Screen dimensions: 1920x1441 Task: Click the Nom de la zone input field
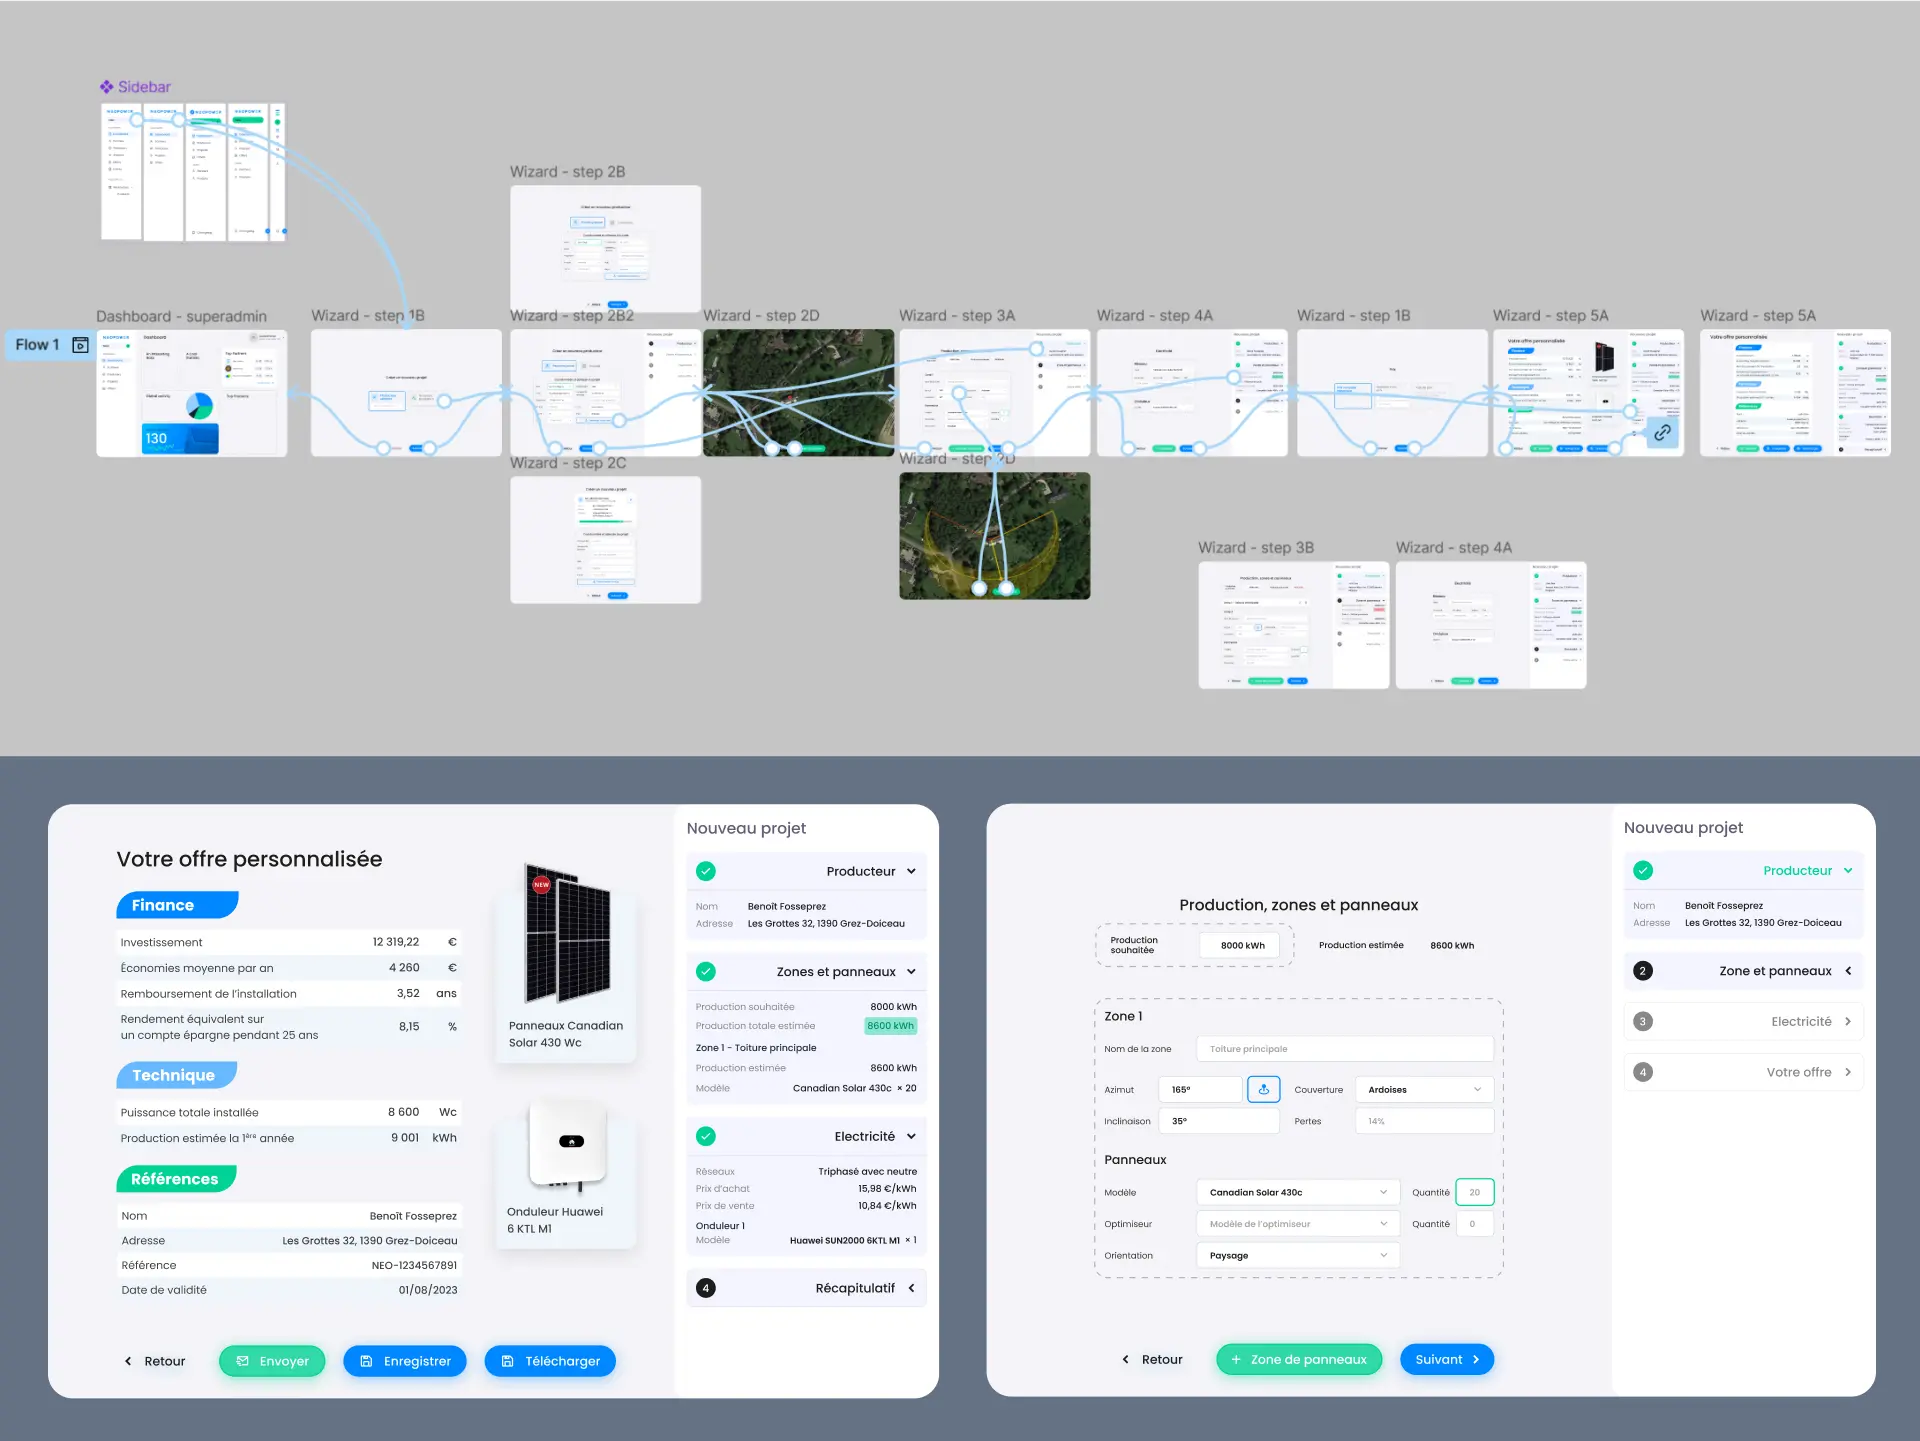coord(1344,1049)
